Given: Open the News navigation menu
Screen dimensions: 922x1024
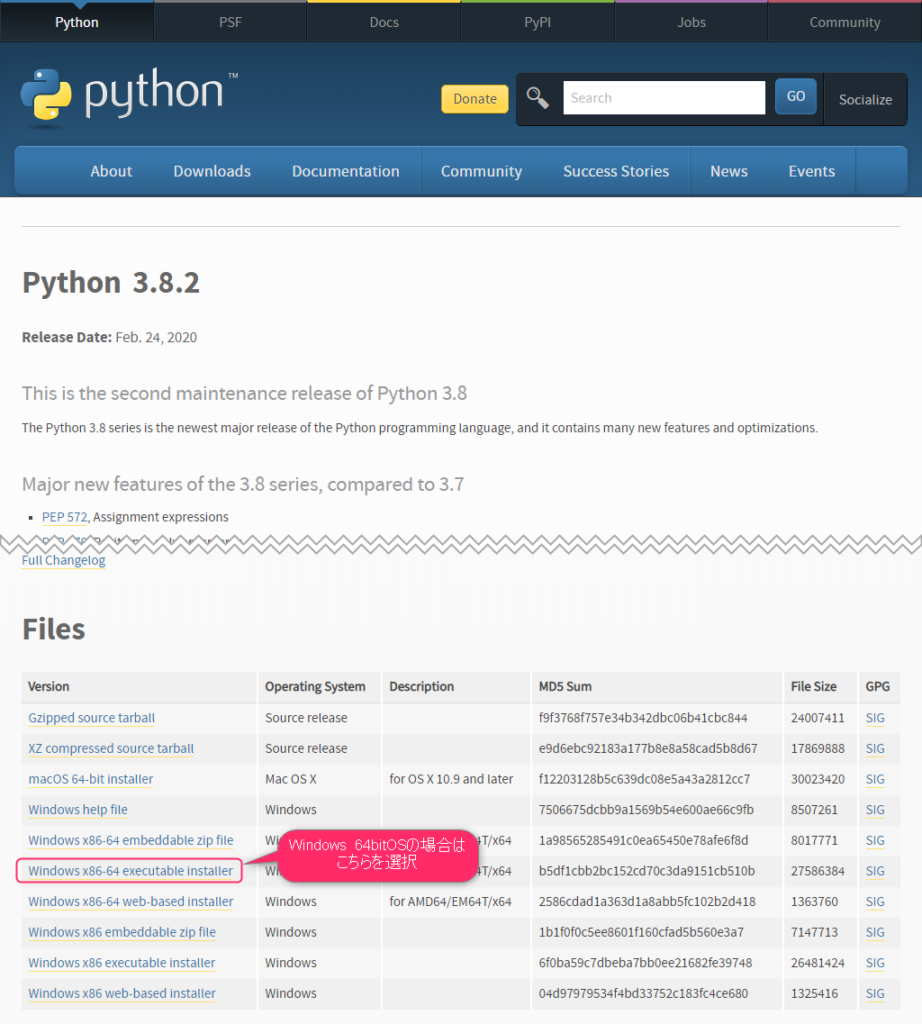Looking at the screenshot, I should click(x=729, y=171).
